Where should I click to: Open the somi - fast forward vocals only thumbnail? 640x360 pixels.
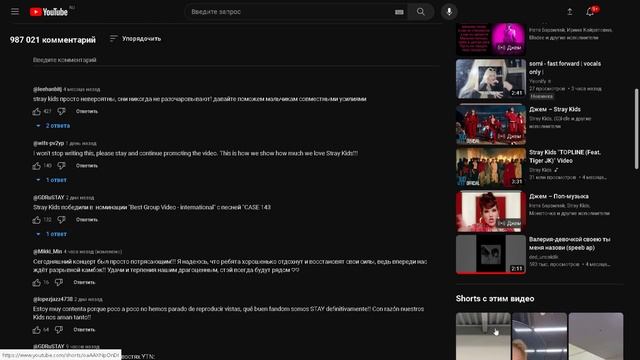[x=491, y=79]
